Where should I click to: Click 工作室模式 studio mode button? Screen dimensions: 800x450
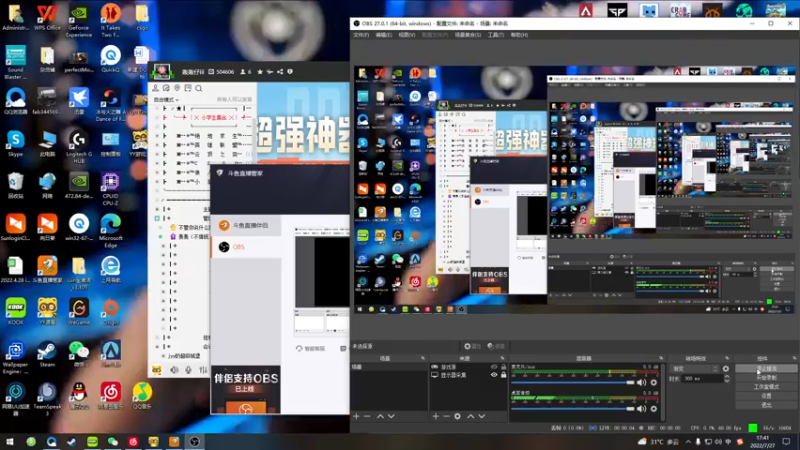(766, 387)
